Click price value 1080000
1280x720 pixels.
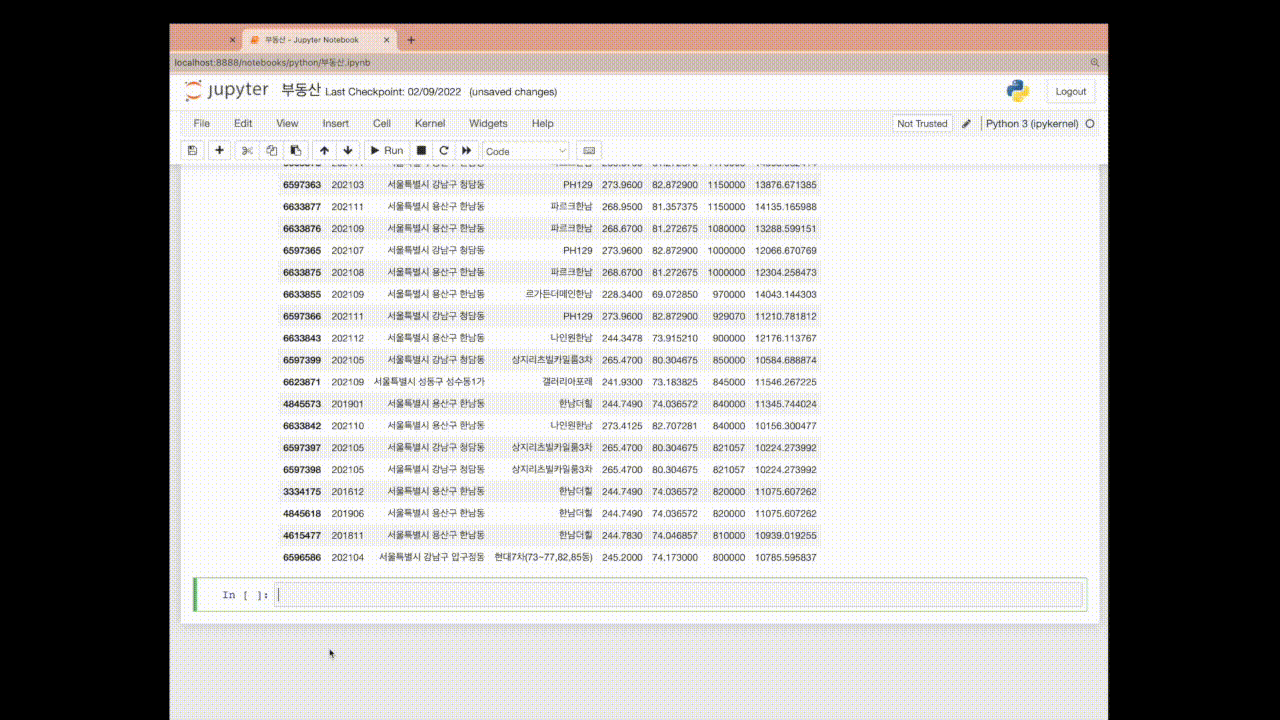726,229
